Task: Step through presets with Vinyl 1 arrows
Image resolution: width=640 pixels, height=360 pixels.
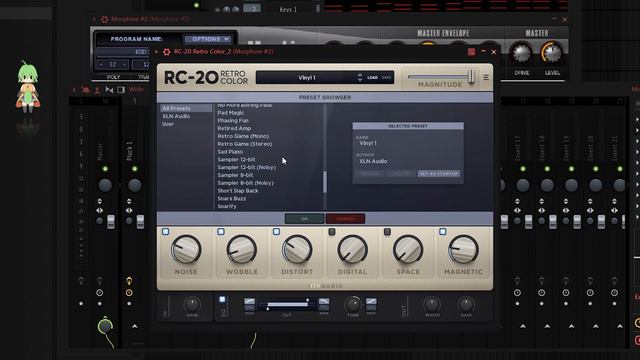Action: click(360, 77)
